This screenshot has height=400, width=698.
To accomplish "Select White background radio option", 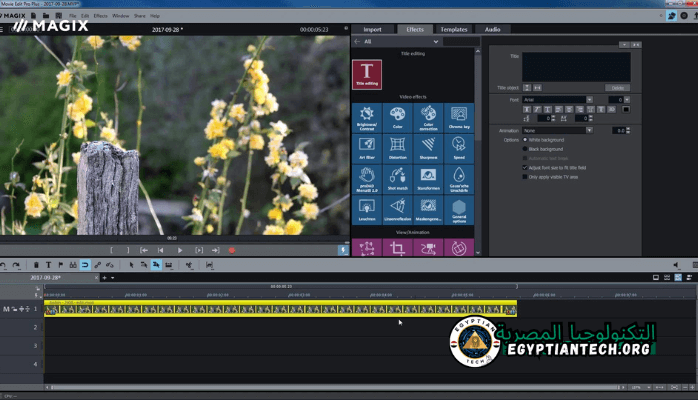I will click(525, 140).
